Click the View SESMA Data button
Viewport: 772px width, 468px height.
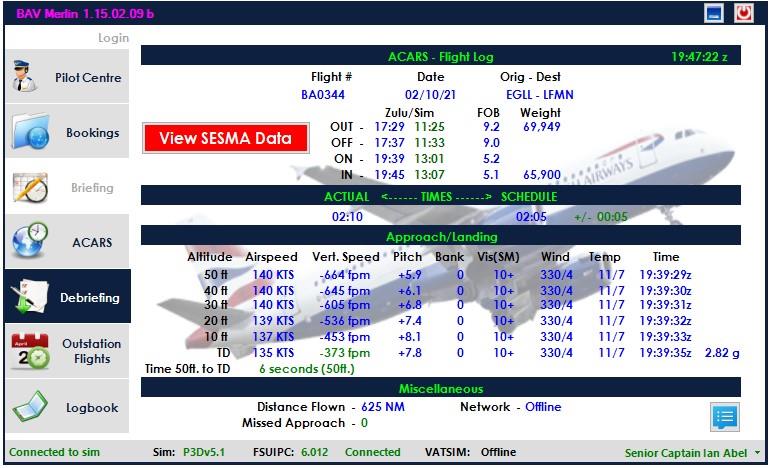click(226, 138)
